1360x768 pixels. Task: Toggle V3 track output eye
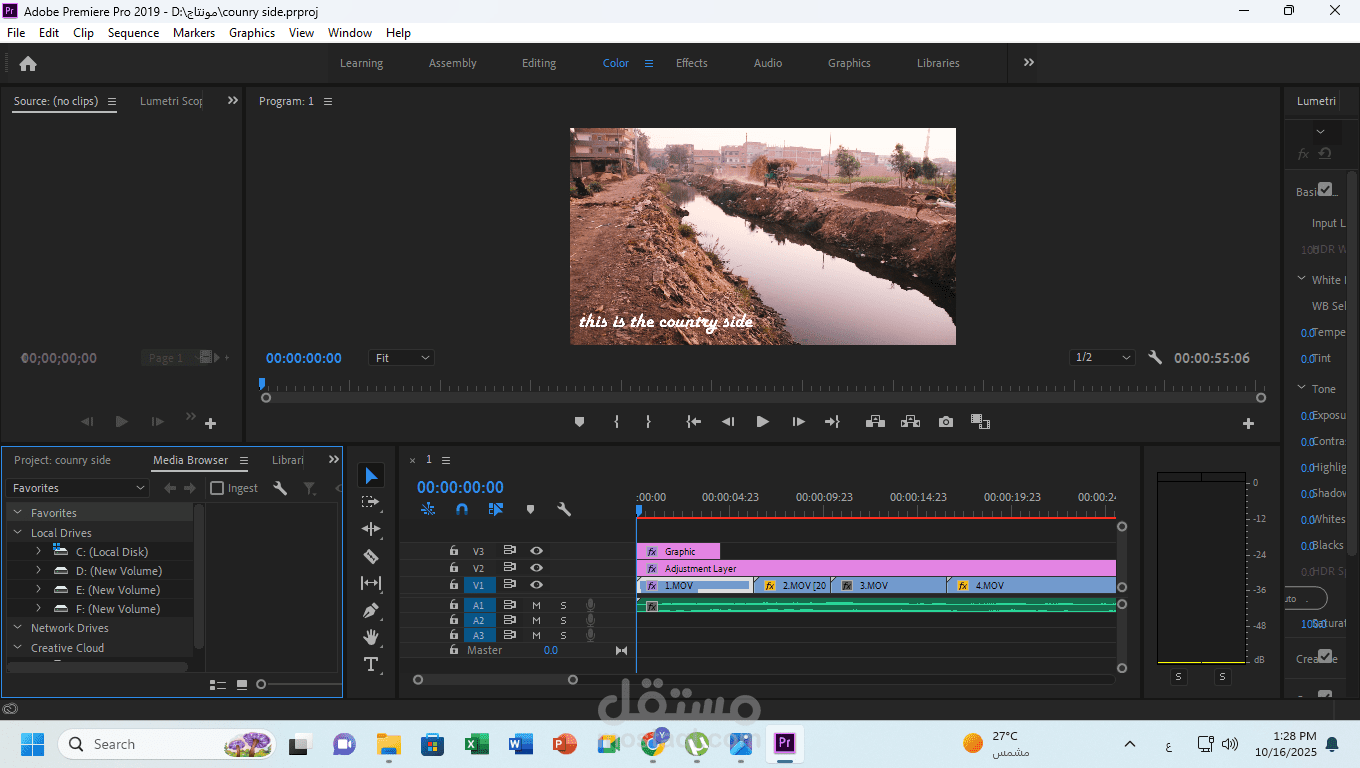tap(536, 551)
